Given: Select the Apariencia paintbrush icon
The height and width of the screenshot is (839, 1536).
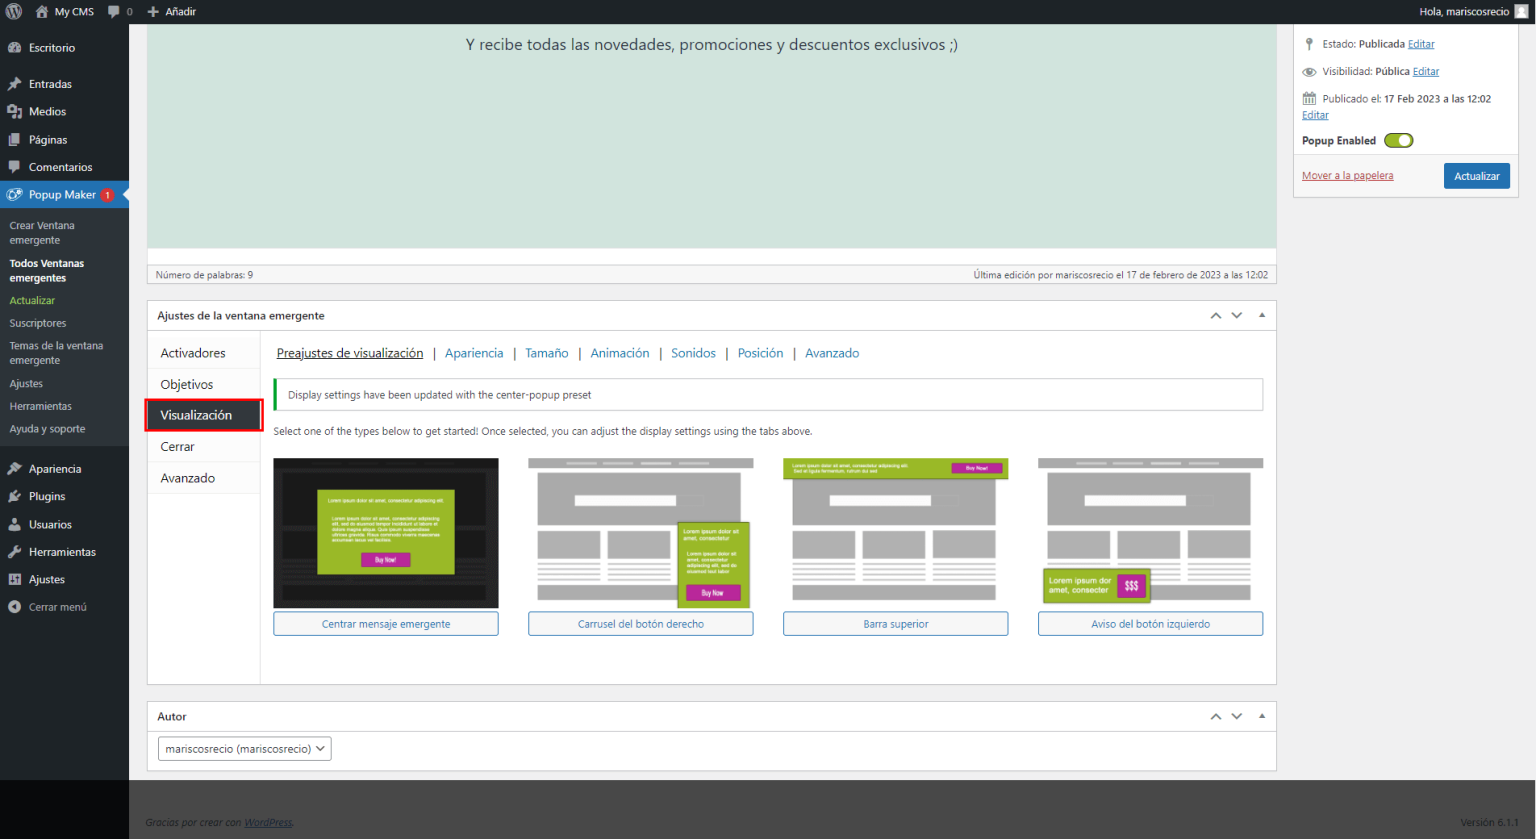Looking at the screenshot, I should point(16,468).
